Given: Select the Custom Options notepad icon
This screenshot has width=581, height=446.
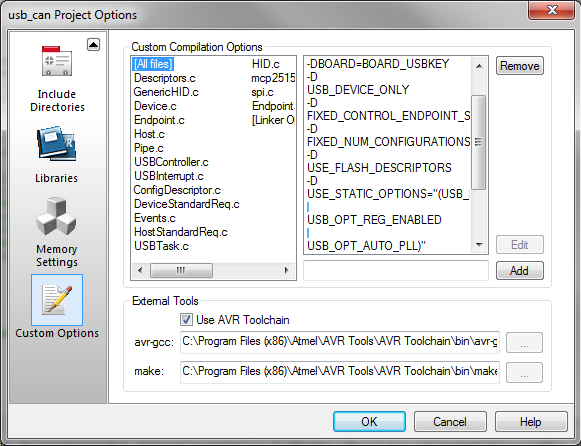Looking at the screenshot, I should [57, 300].
